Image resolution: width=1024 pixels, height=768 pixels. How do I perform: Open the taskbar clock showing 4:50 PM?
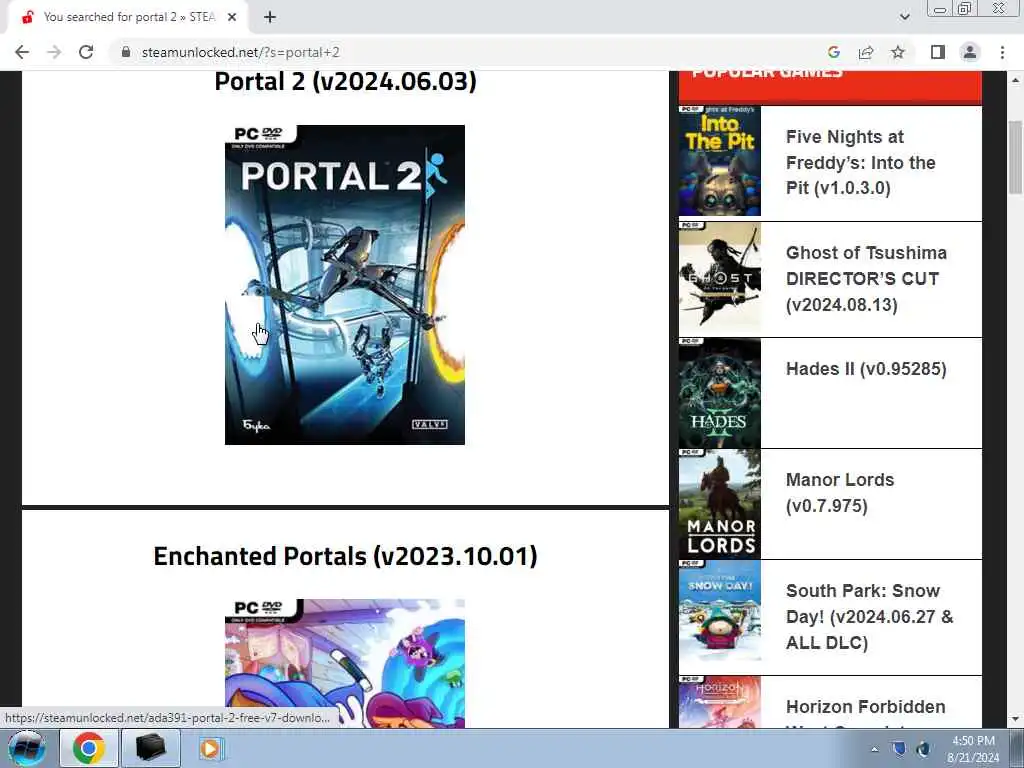pos(973,749)
